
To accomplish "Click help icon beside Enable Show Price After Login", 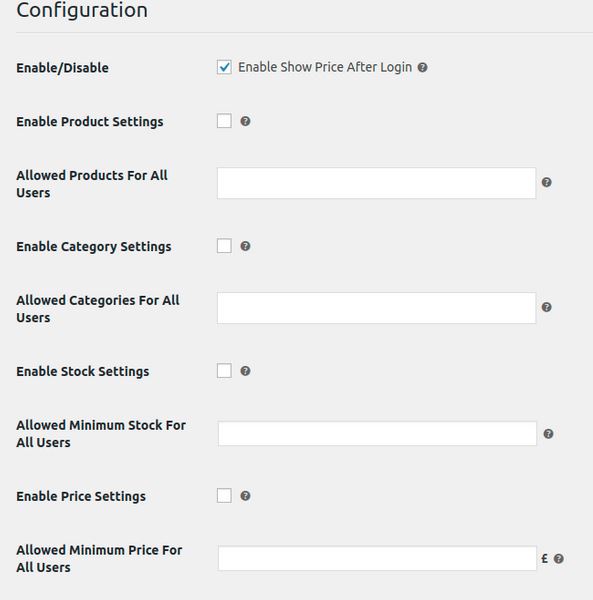I will [x=422, y=67].
